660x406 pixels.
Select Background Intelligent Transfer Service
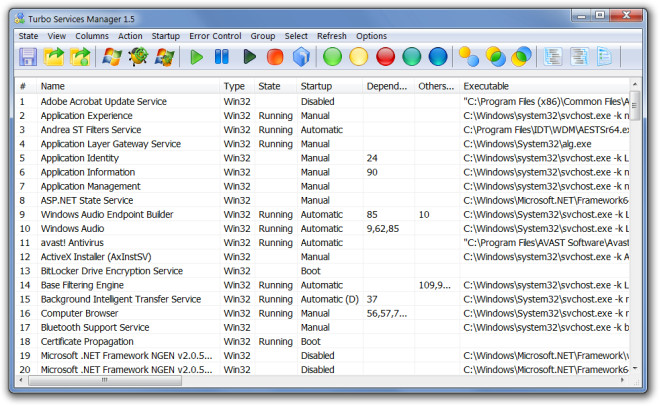click(x=322, y=299)
